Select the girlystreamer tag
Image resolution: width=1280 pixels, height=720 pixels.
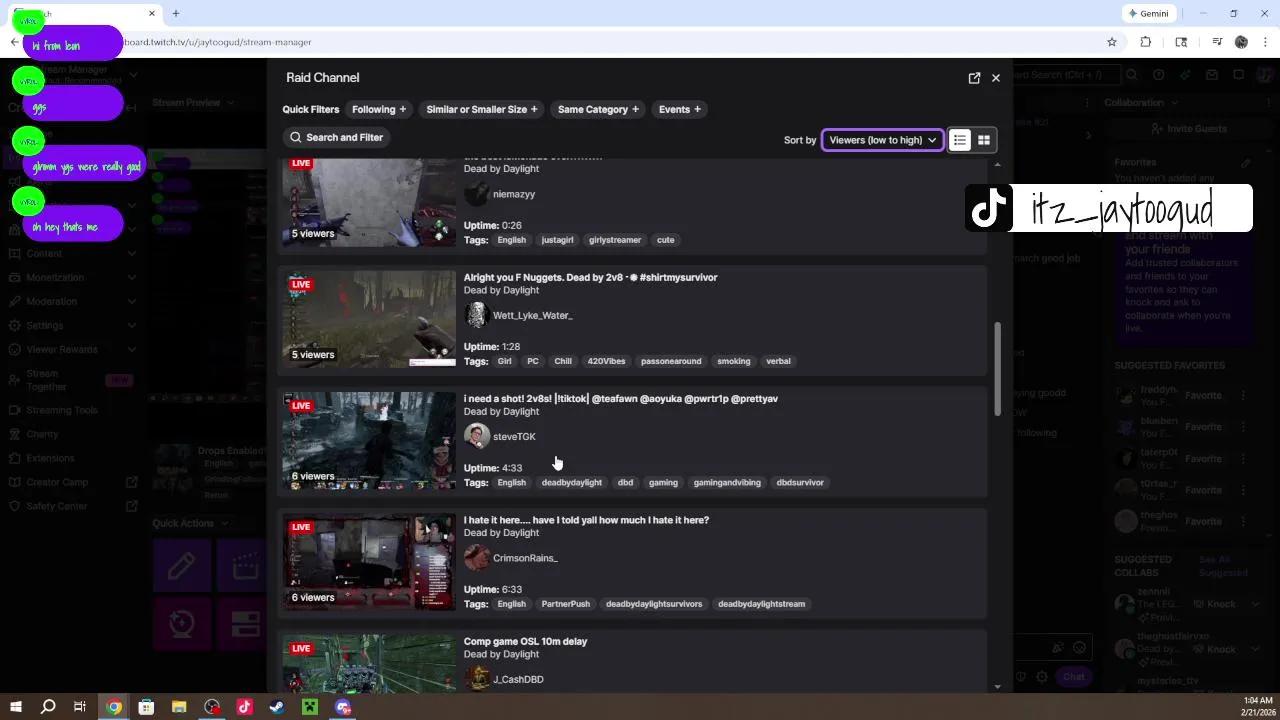point(615,240)
